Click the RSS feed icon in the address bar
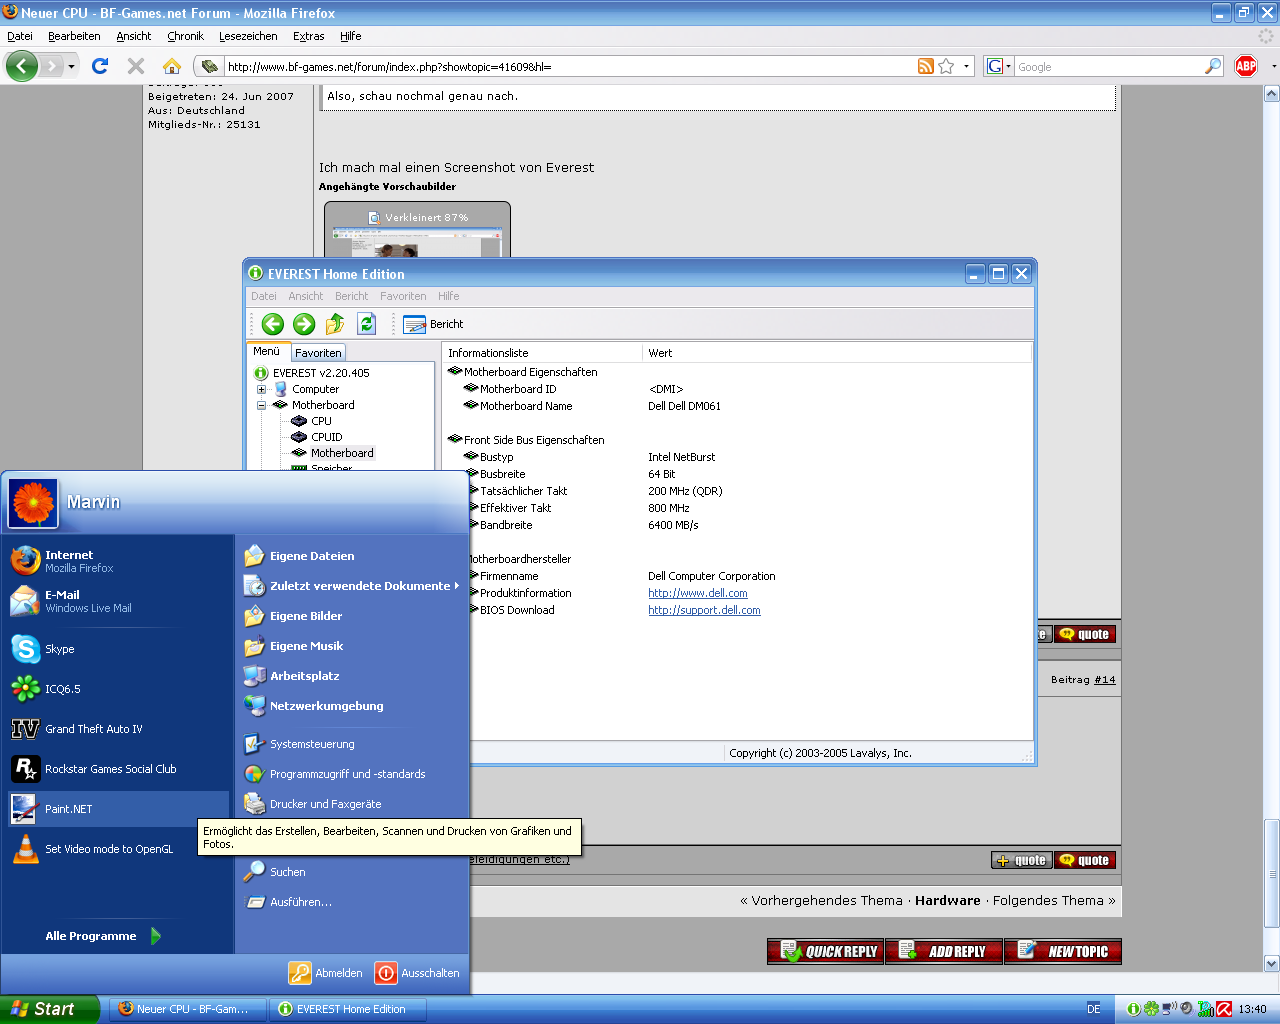 pyautogui.click(x=926, y=66)
